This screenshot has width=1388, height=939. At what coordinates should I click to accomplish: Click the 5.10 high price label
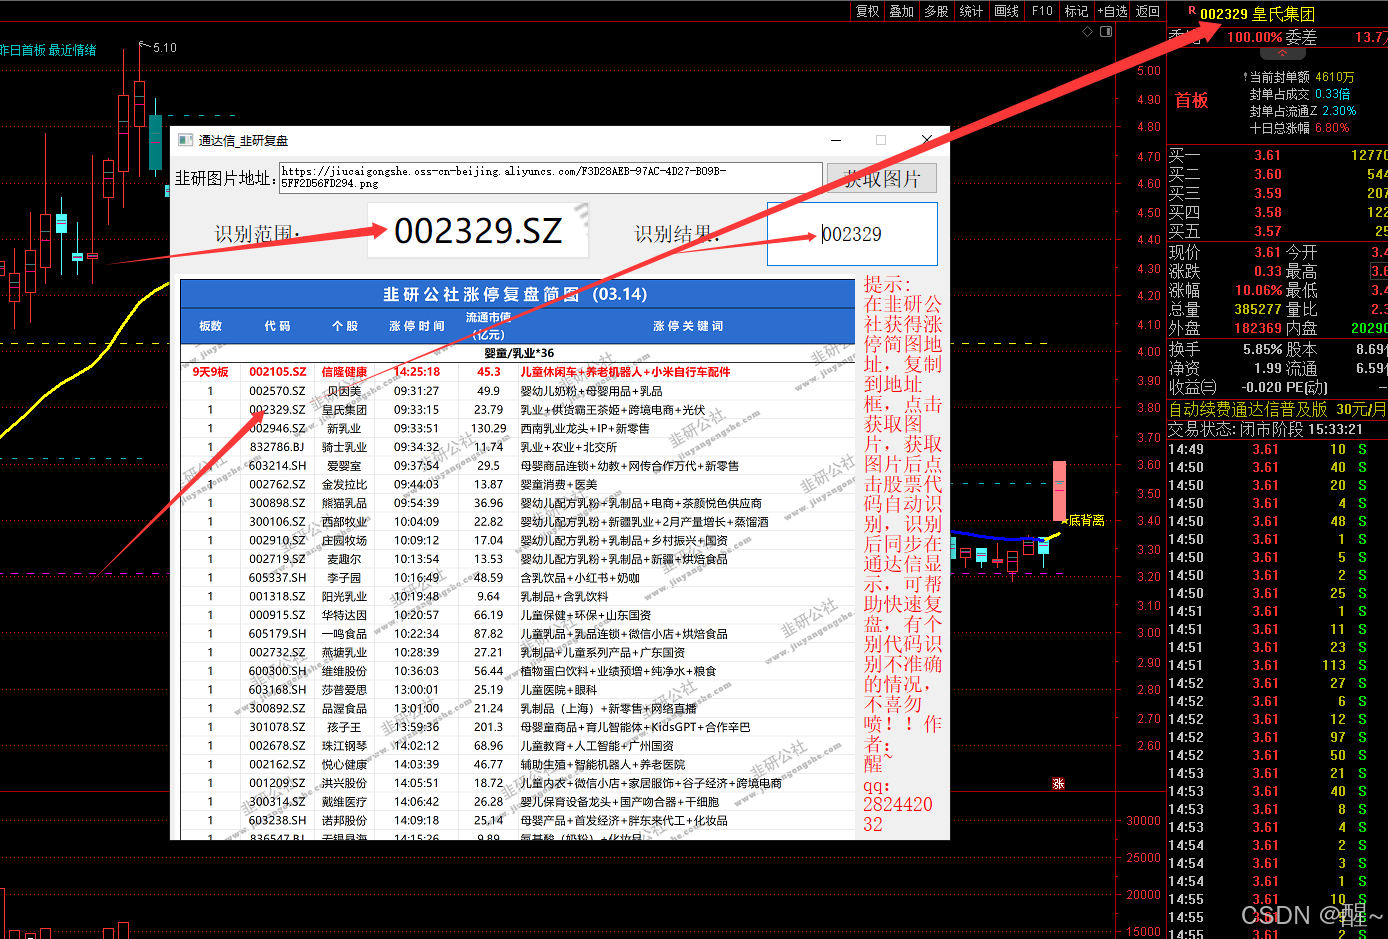165,47
